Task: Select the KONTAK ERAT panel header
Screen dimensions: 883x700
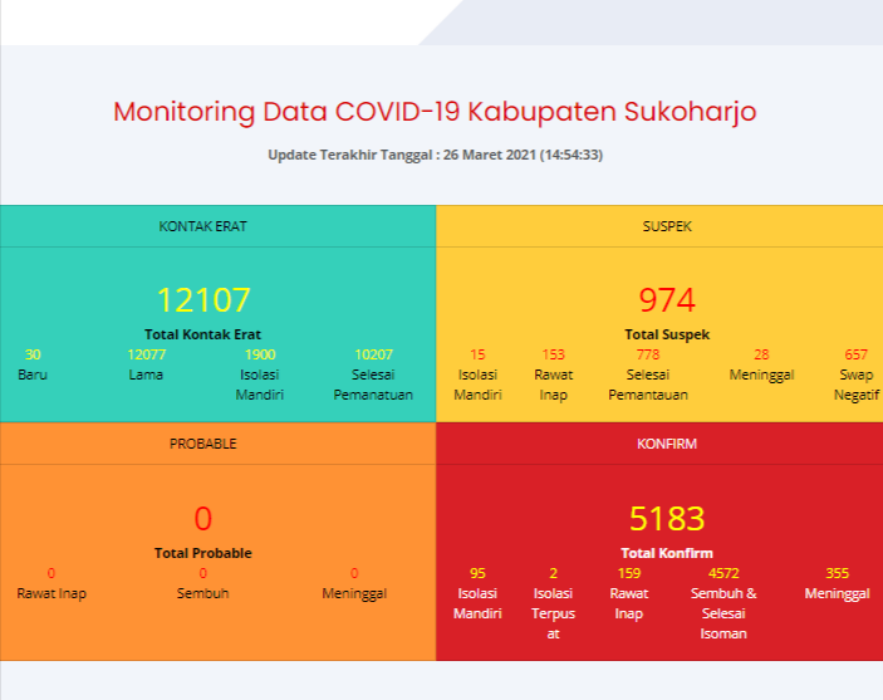Action: pyautogui.click(x=203, y=226)
